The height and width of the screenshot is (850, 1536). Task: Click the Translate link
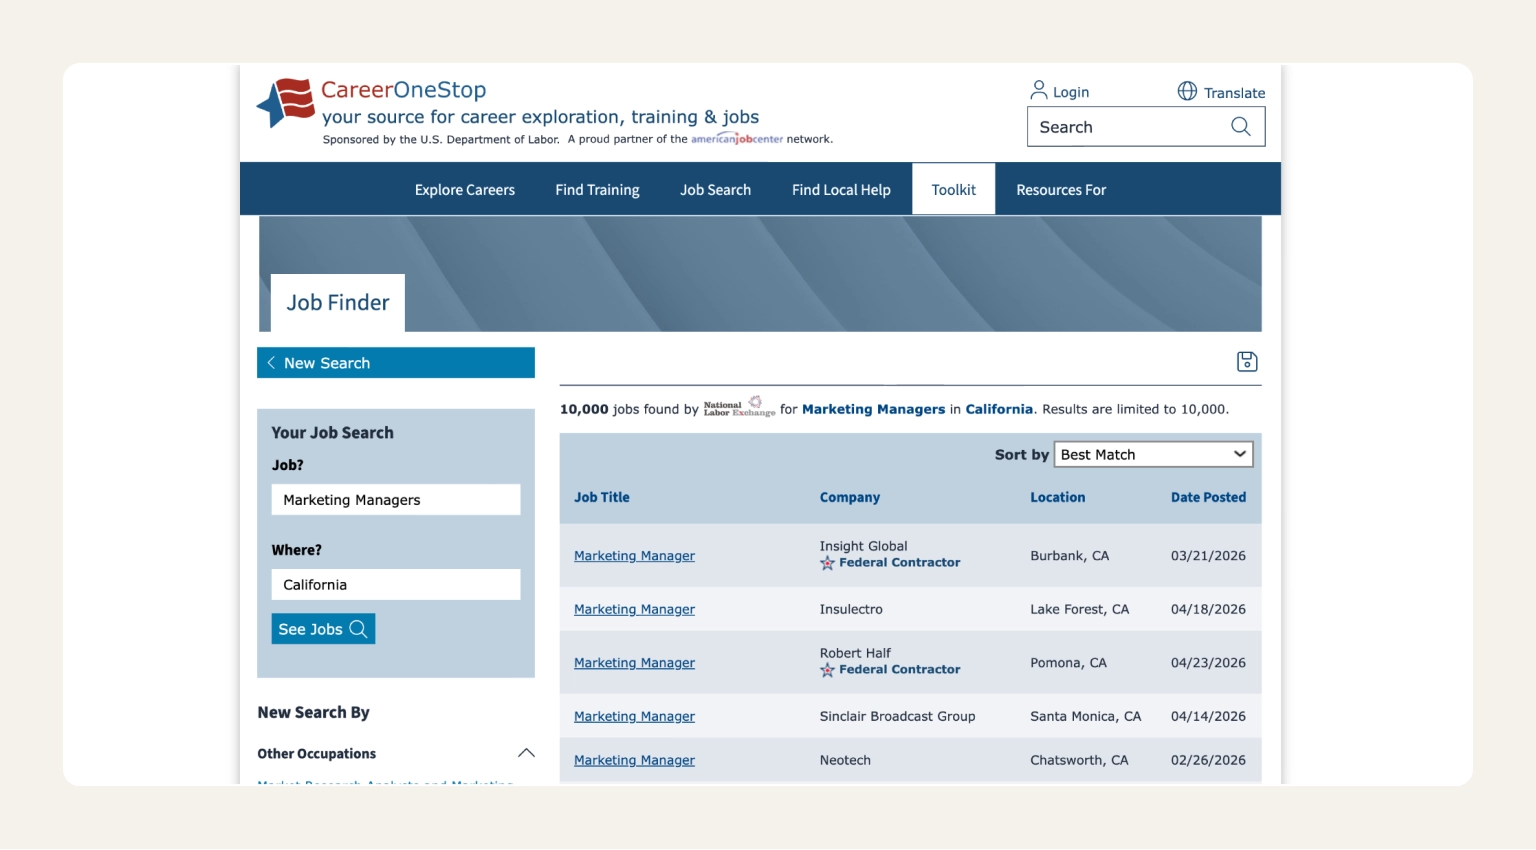(x=1234, y=93)
